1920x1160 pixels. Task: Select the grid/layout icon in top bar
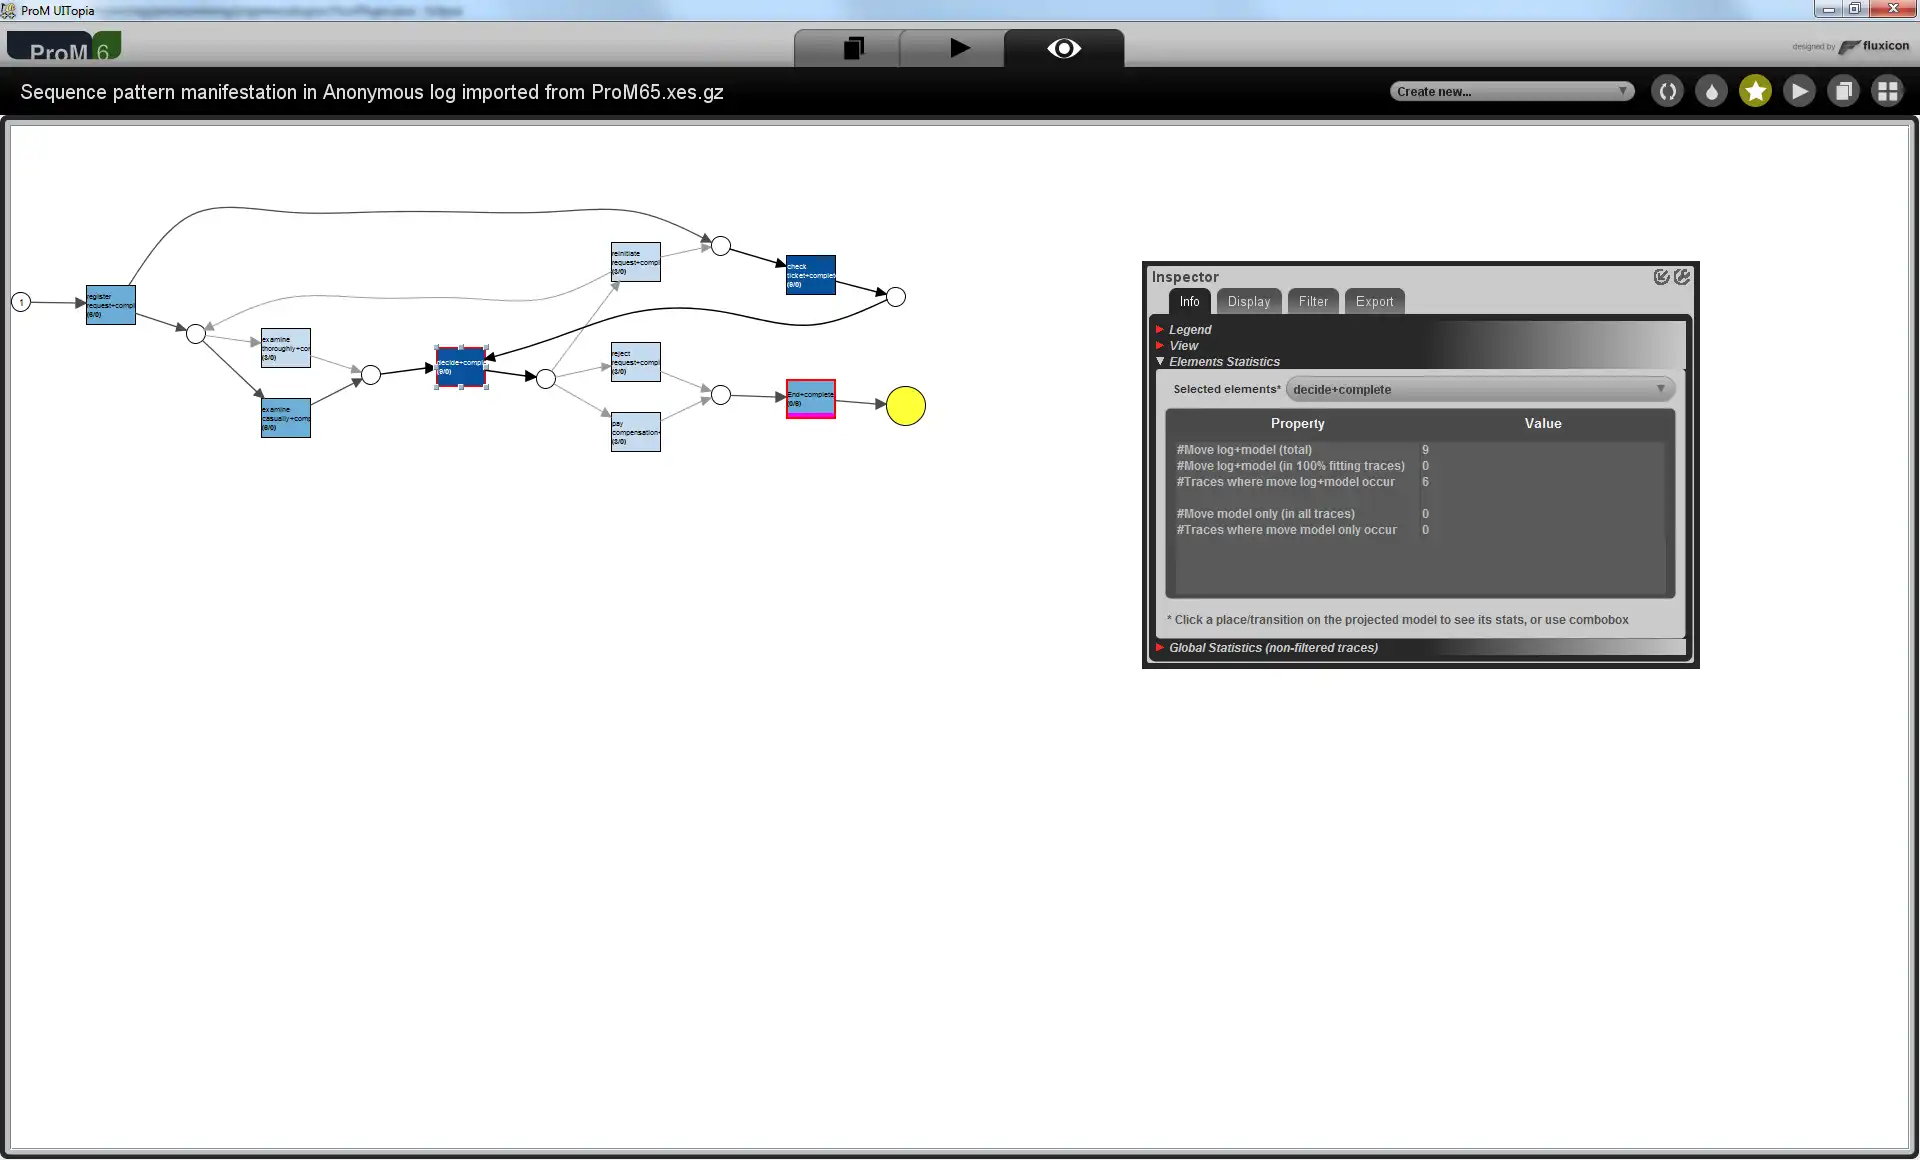[1890, 90]
